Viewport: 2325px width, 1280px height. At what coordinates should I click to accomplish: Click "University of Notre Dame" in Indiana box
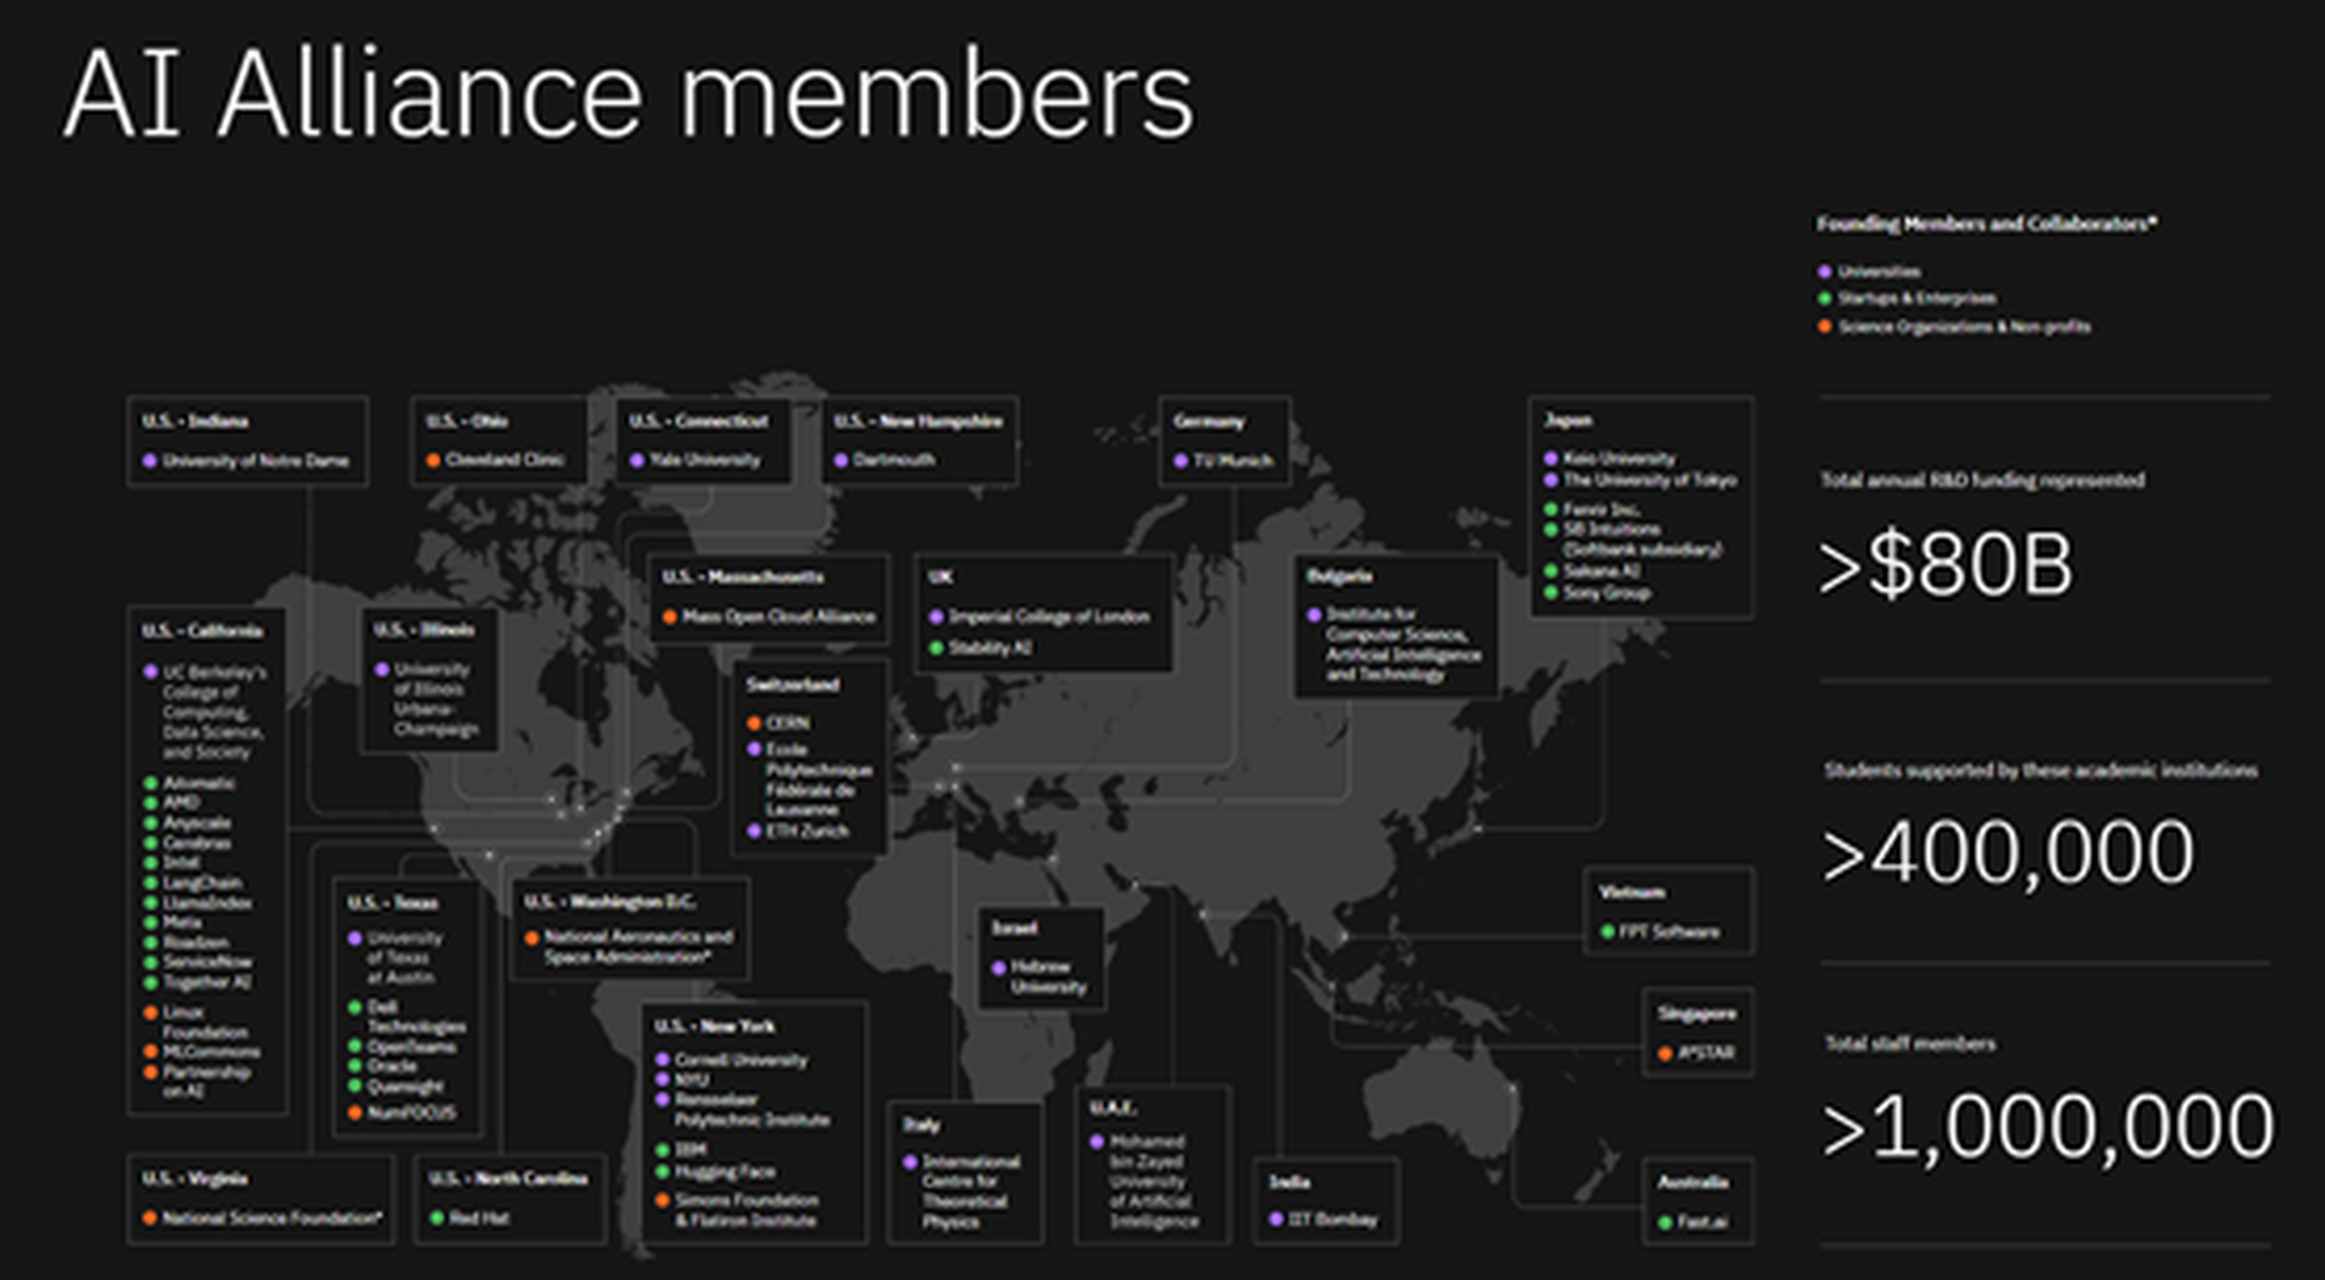coord(256,461)
